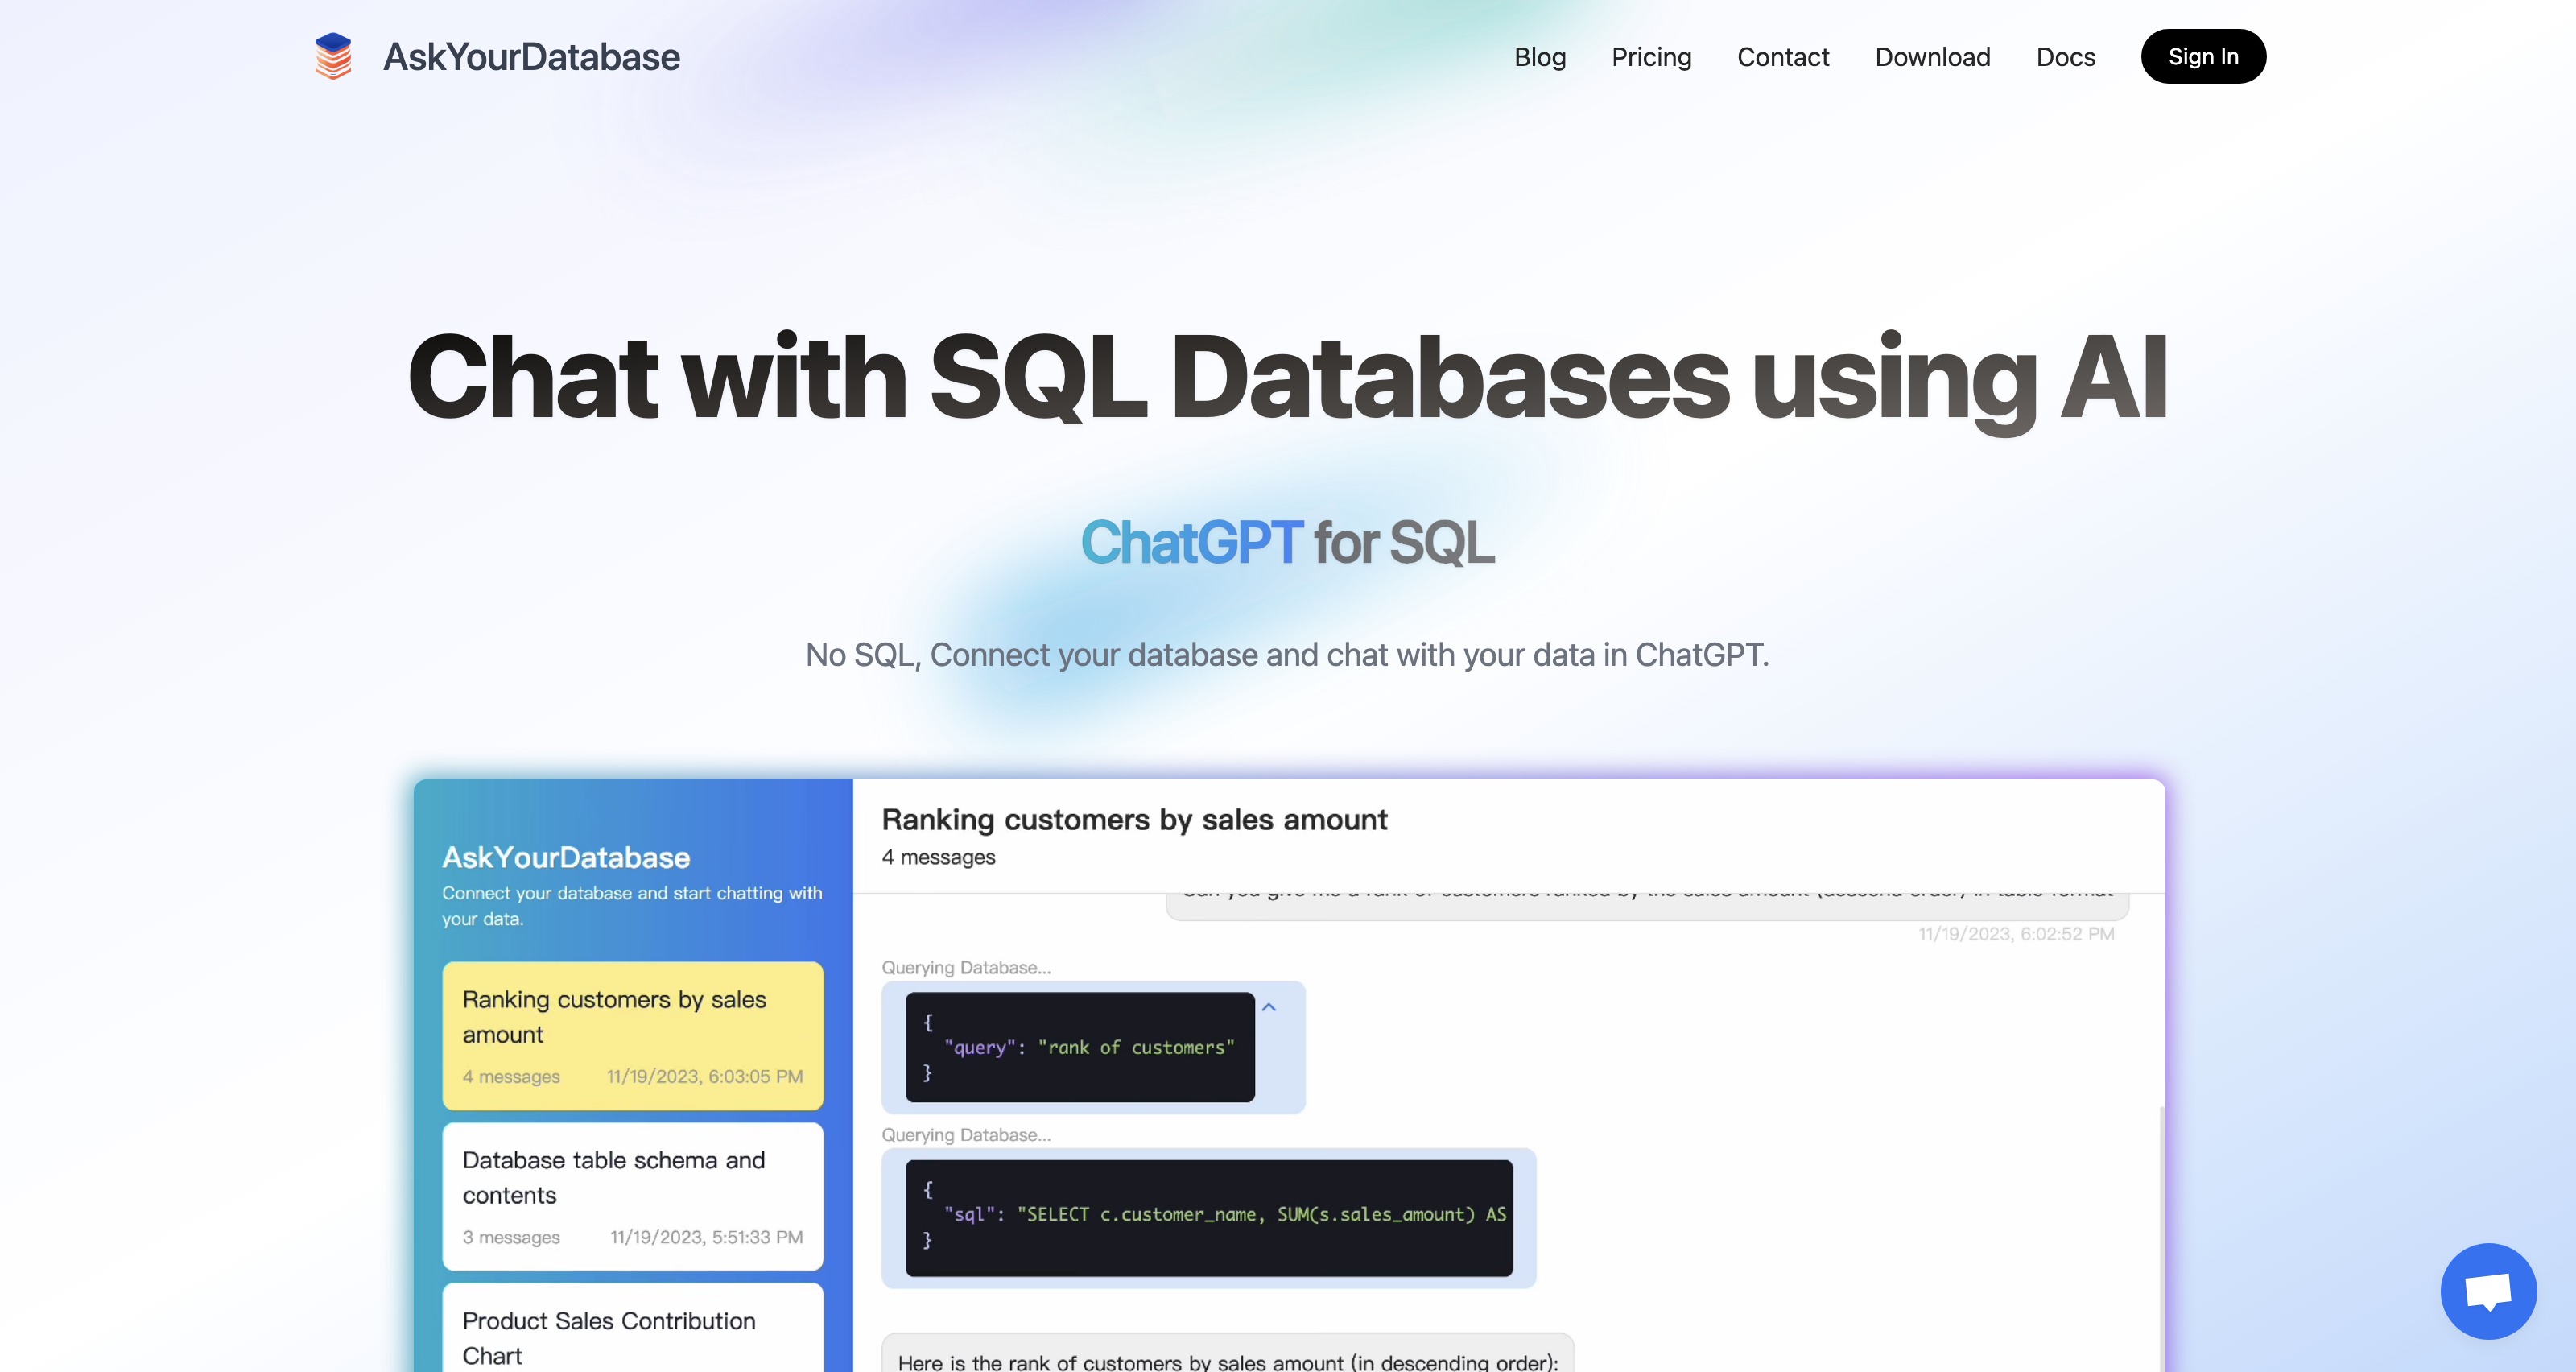Image resolution: width=2576 pixels, height=1372 pixels.
Task: Click the "Connect your database and start chatting" text
Action: 632,905
